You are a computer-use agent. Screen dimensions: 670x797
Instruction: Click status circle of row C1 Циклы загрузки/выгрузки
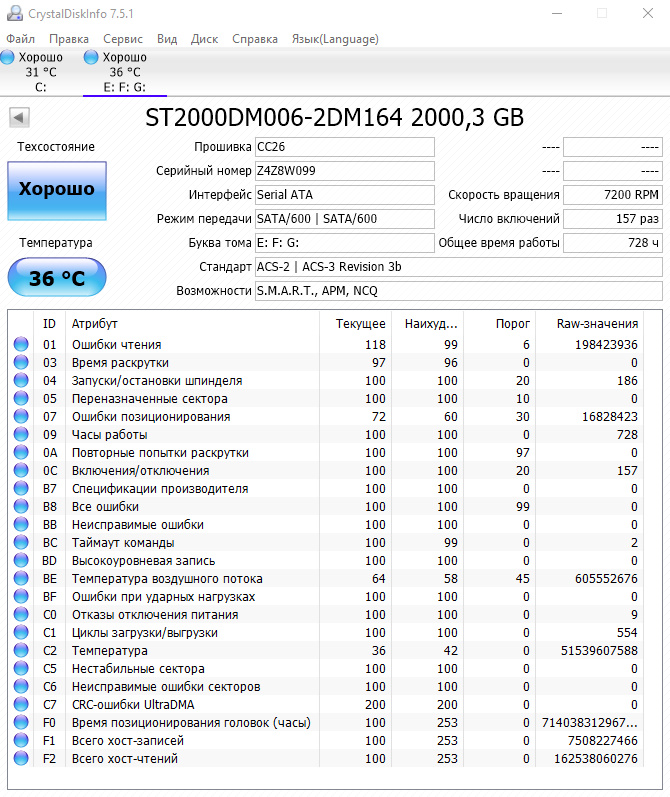pos(21,632)
